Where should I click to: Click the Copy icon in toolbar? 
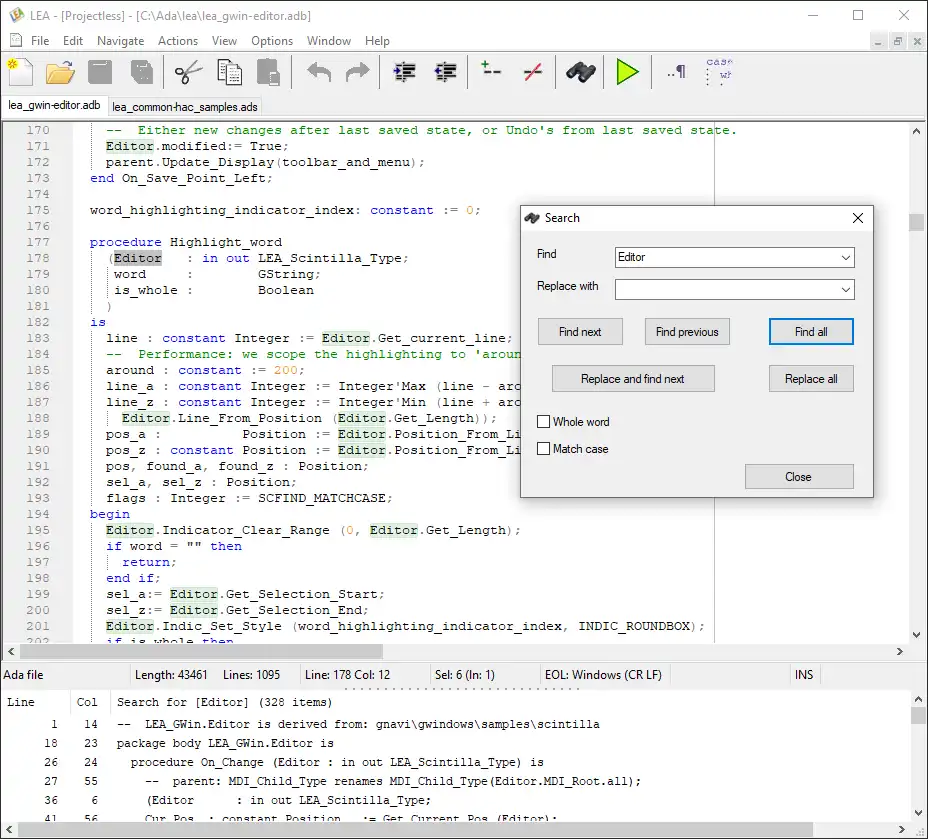click(x=230, y=72)
